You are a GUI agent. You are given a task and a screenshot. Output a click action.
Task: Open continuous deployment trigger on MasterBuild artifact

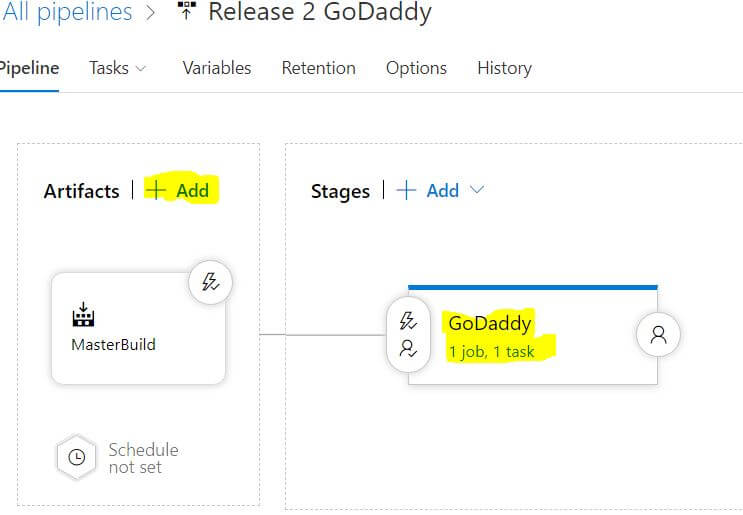coord(210,282)
